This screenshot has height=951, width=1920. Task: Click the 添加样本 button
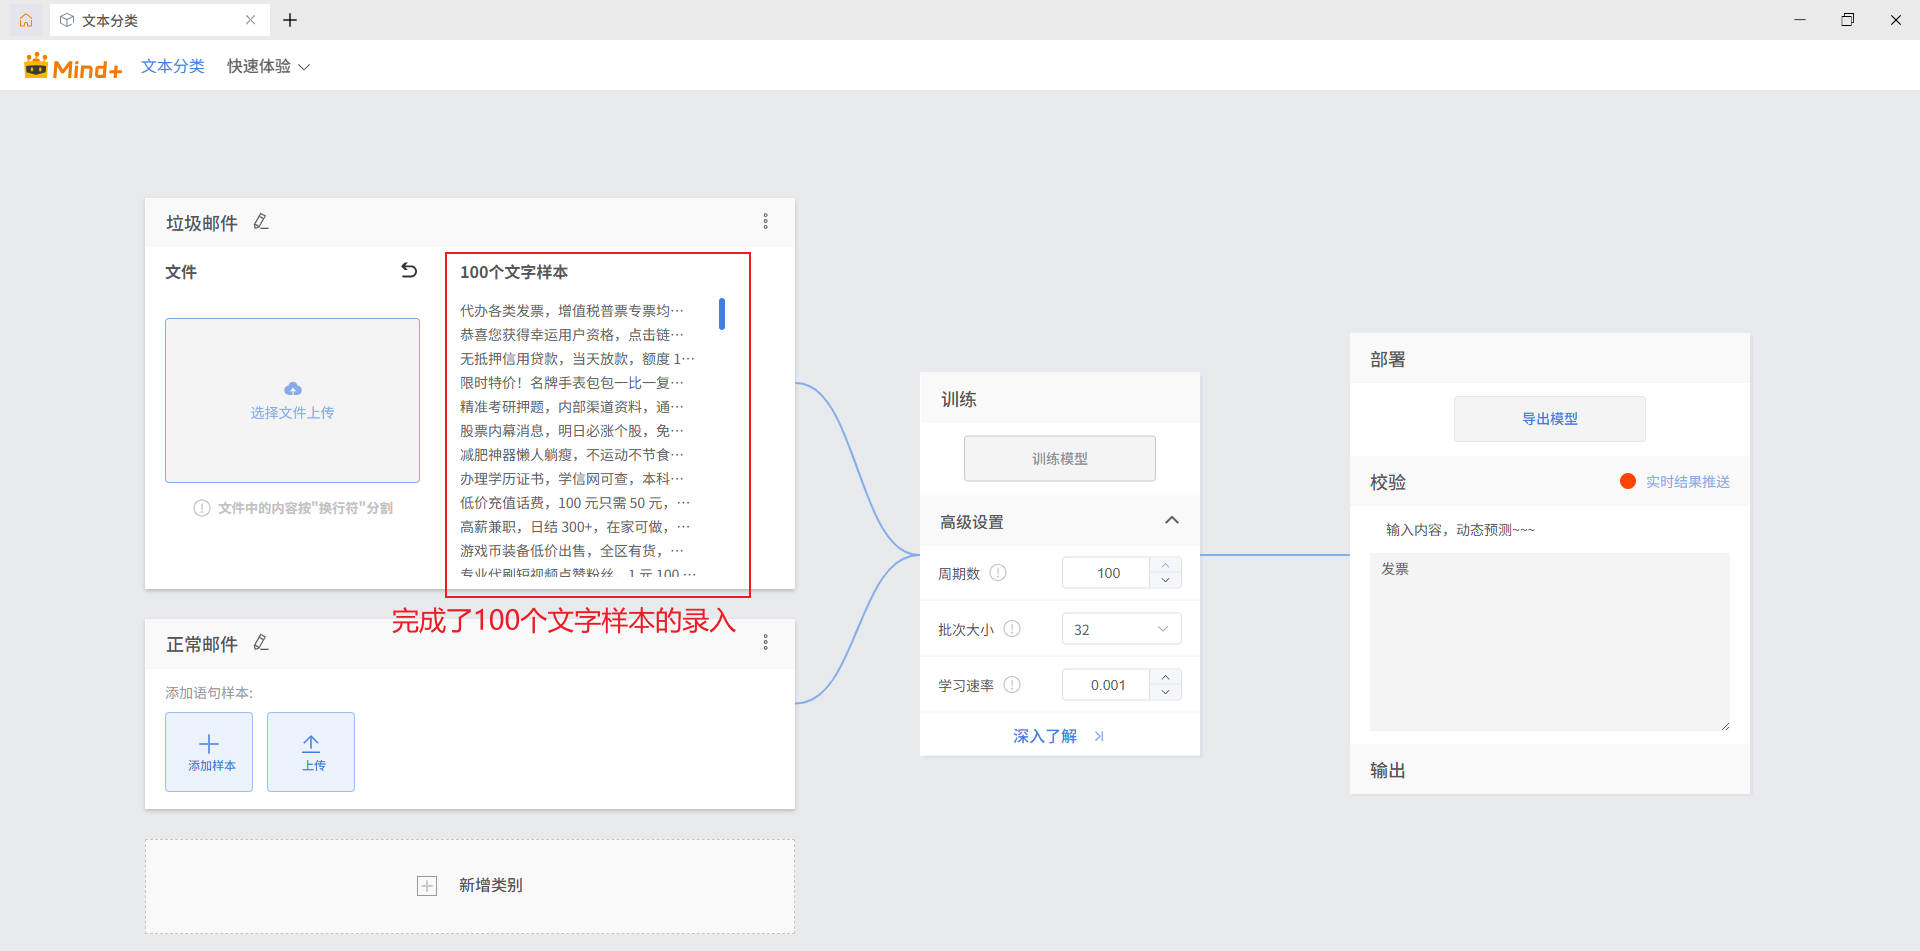click(x=209, y=752)
